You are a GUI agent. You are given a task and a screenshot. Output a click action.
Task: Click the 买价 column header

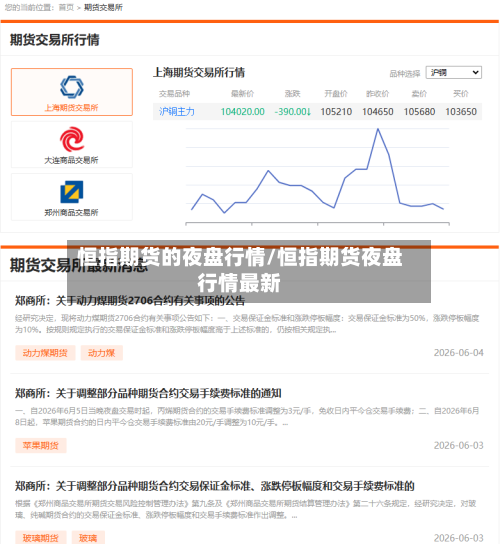pyautogui.click(x=461, y=94)
